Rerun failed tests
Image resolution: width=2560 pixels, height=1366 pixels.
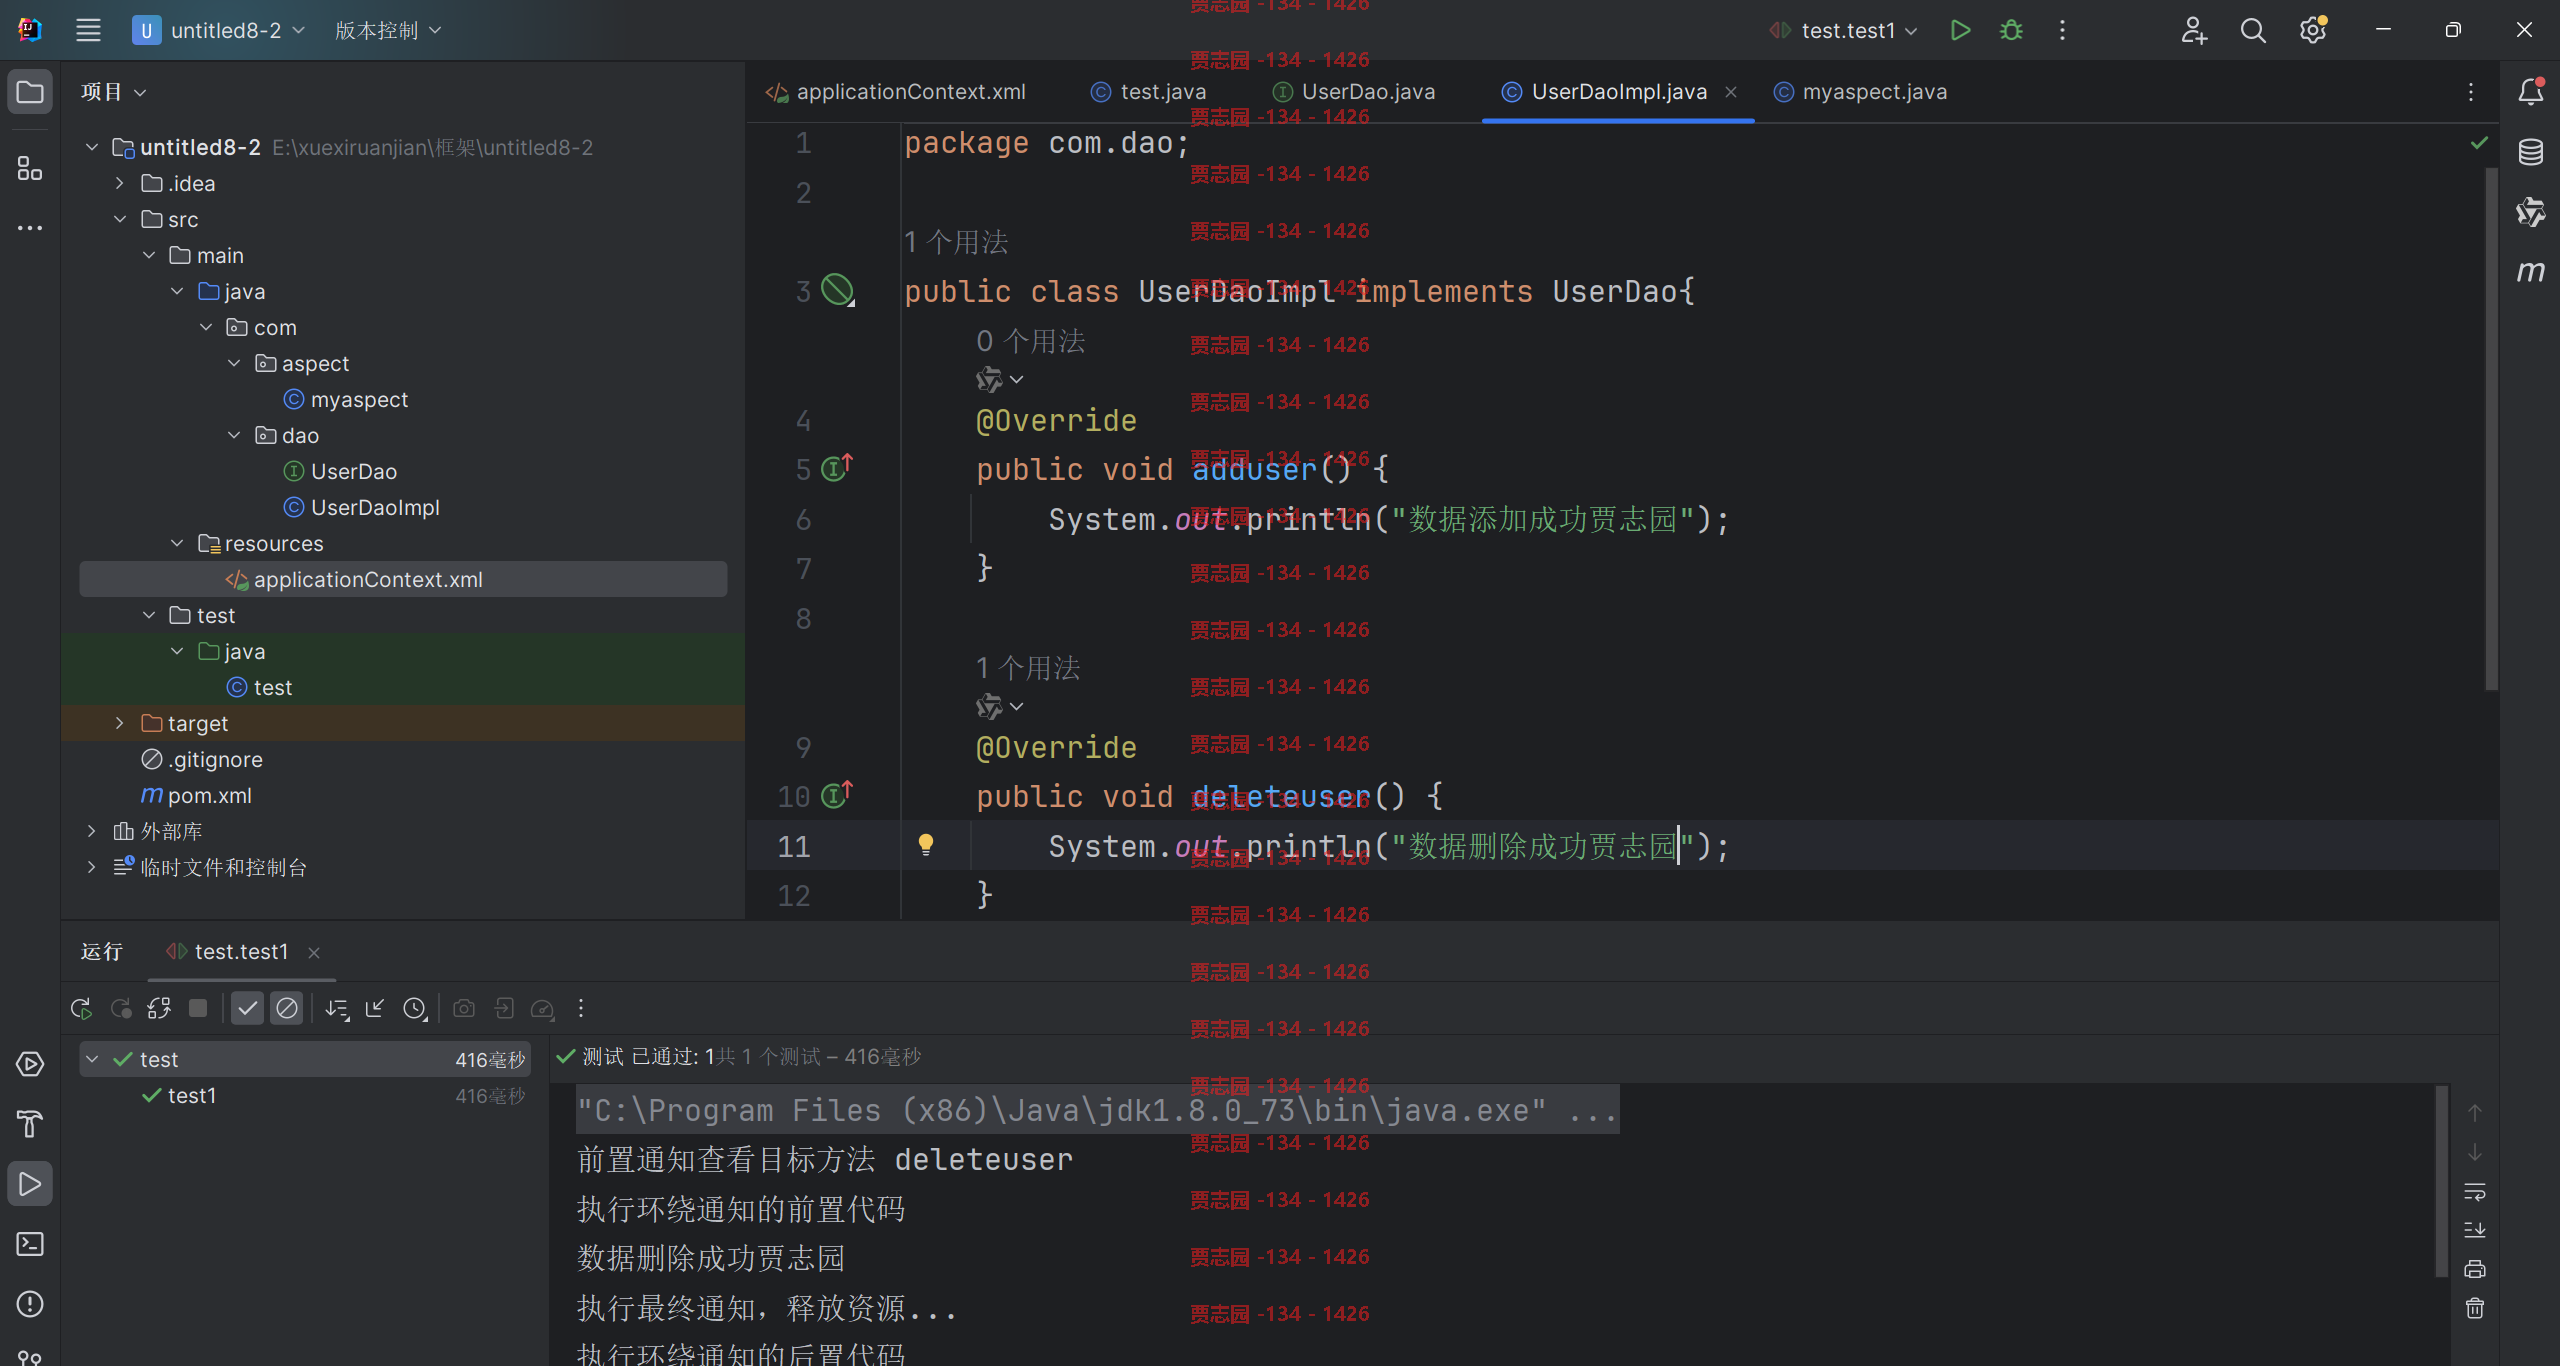click(x=121, y=1008)
